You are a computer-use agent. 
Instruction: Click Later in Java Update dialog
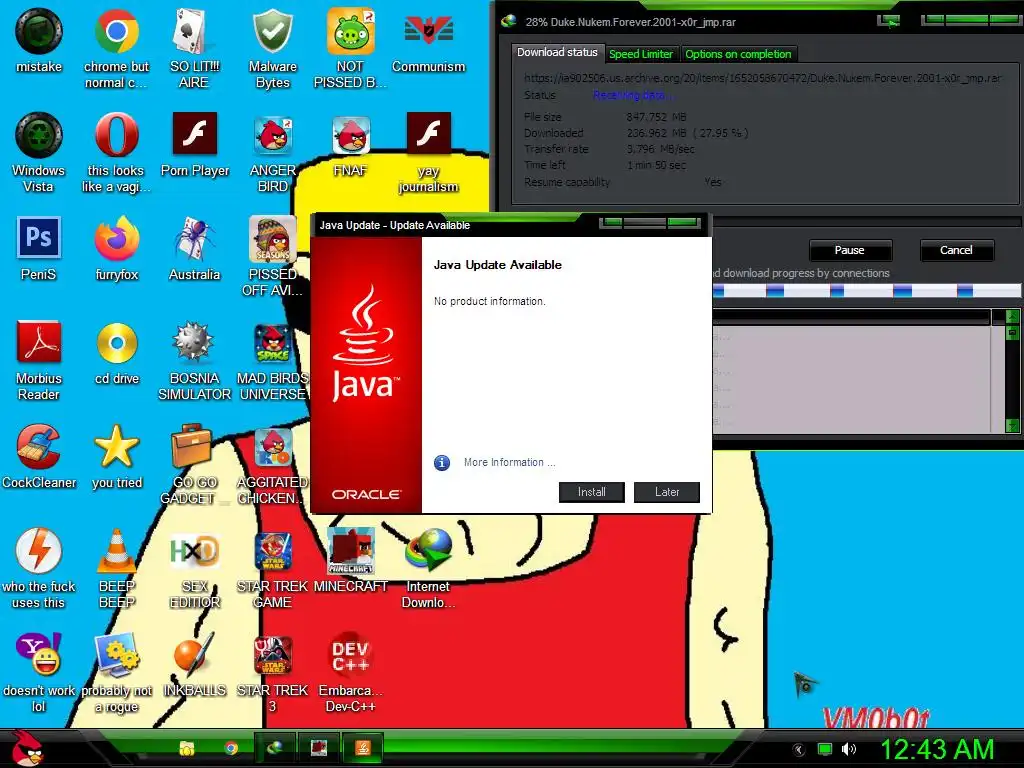[x=667, y=492]
